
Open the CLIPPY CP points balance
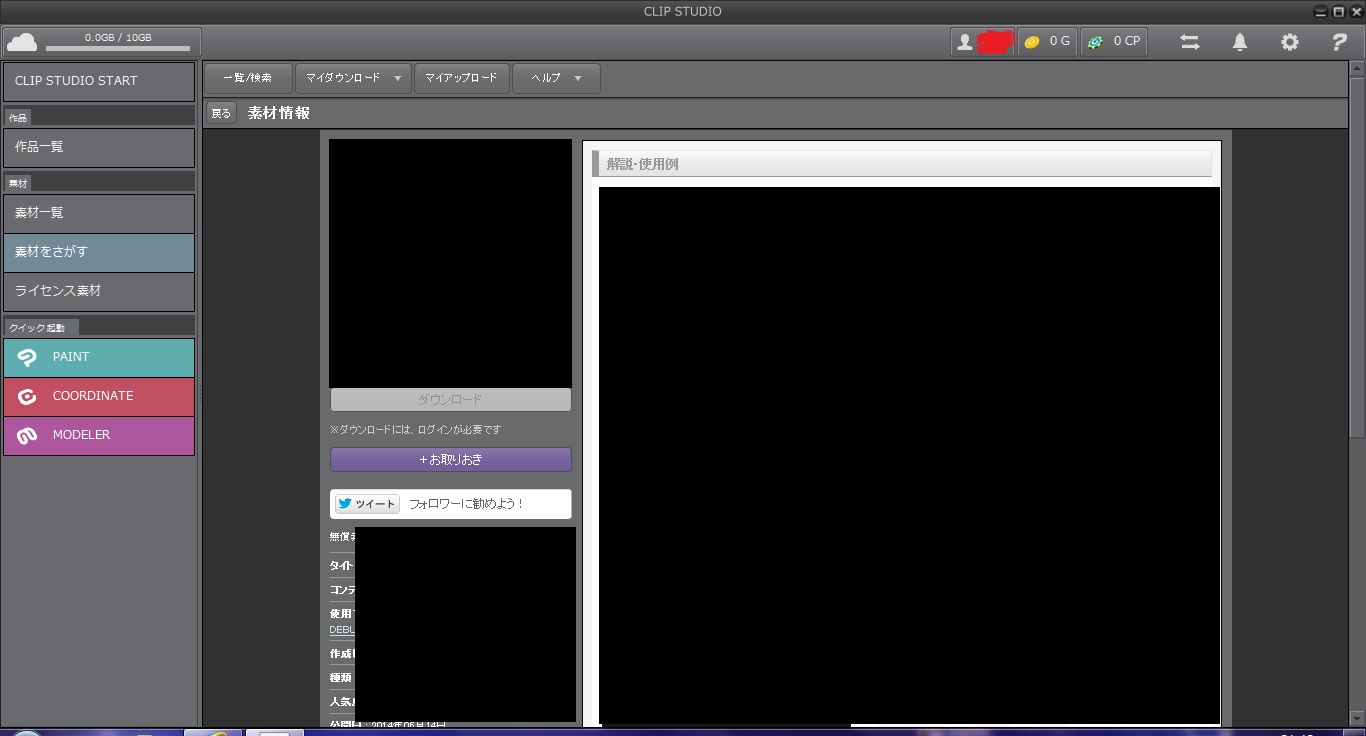[x=1113, y=42]
